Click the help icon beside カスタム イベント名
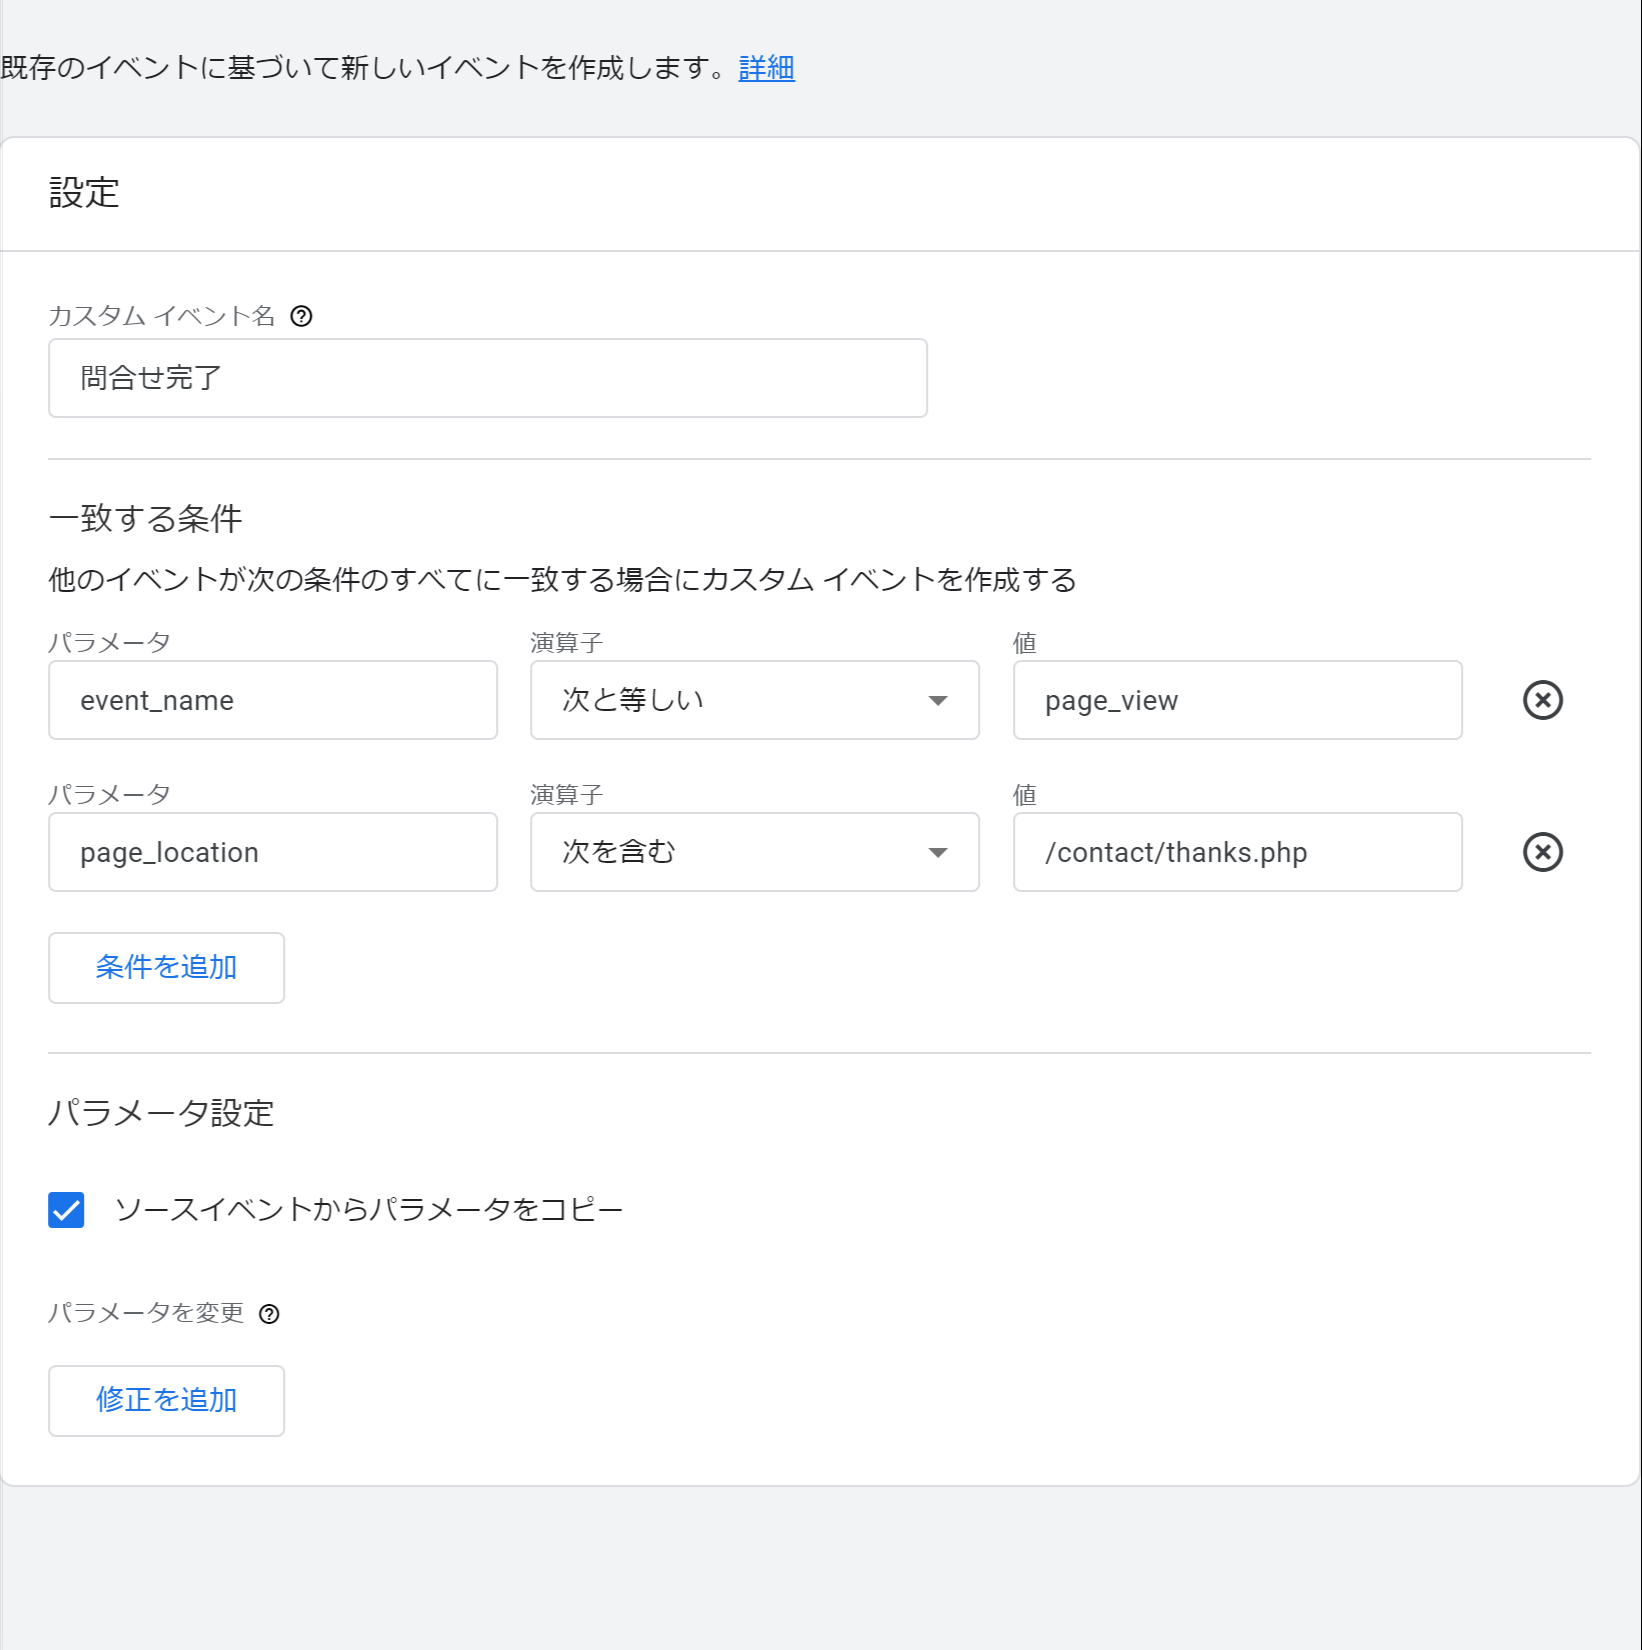Screen dimensions: 1642x1650 pyautogui.click(x=301, y=316)
